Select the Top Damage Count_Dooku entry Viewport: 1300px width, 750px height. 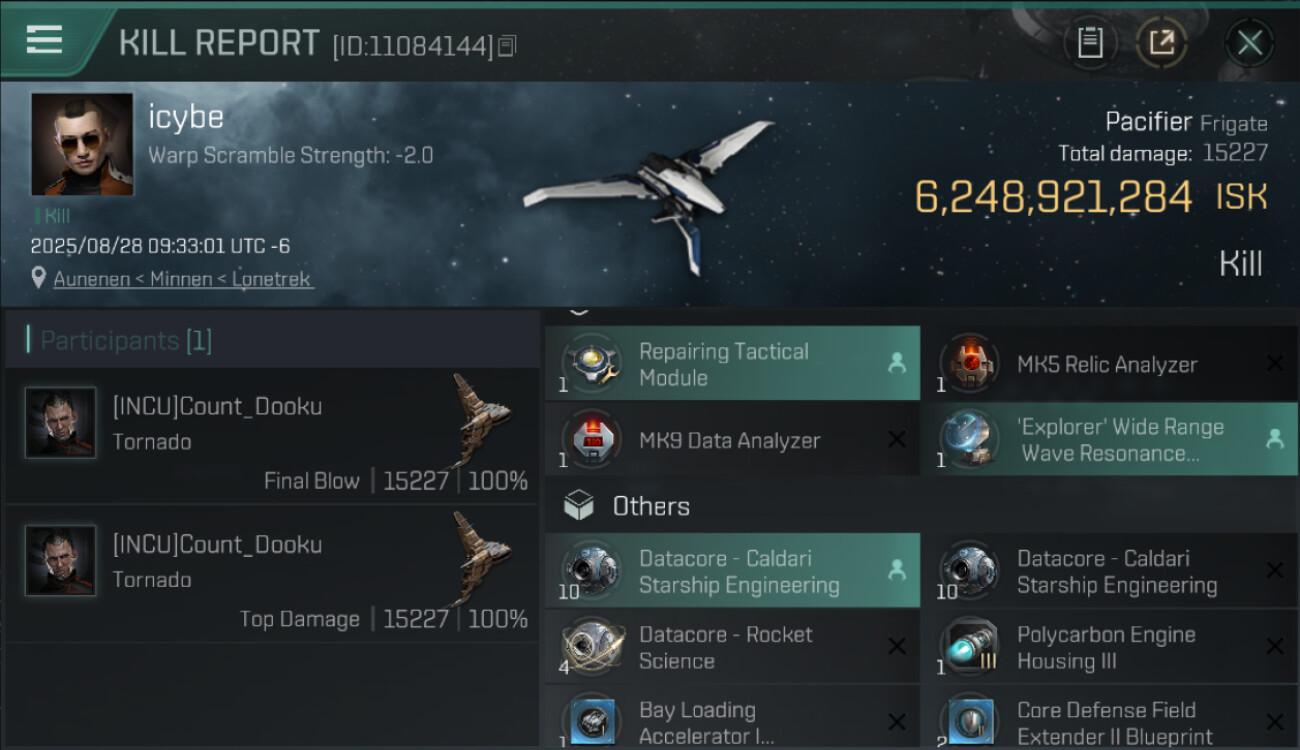(x=270, y=575)
